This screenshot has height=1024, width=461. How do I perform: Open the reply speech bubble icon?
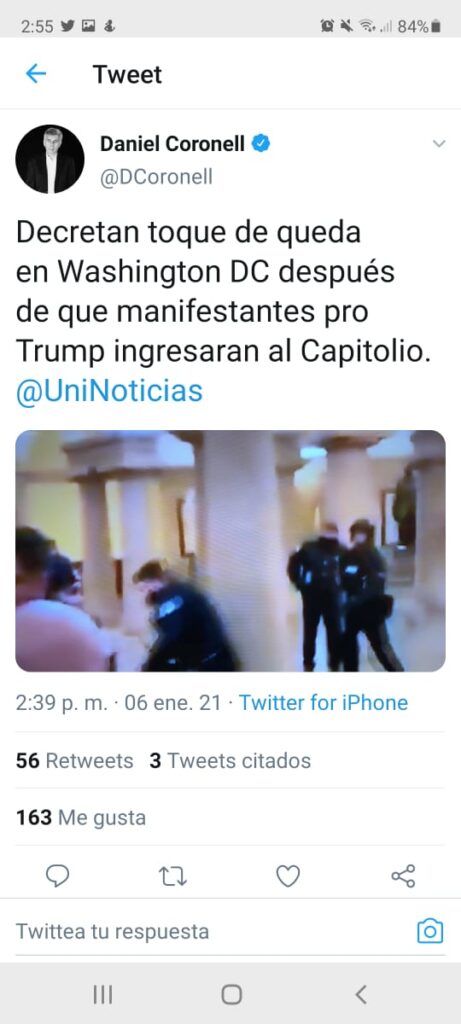[57, 875]
